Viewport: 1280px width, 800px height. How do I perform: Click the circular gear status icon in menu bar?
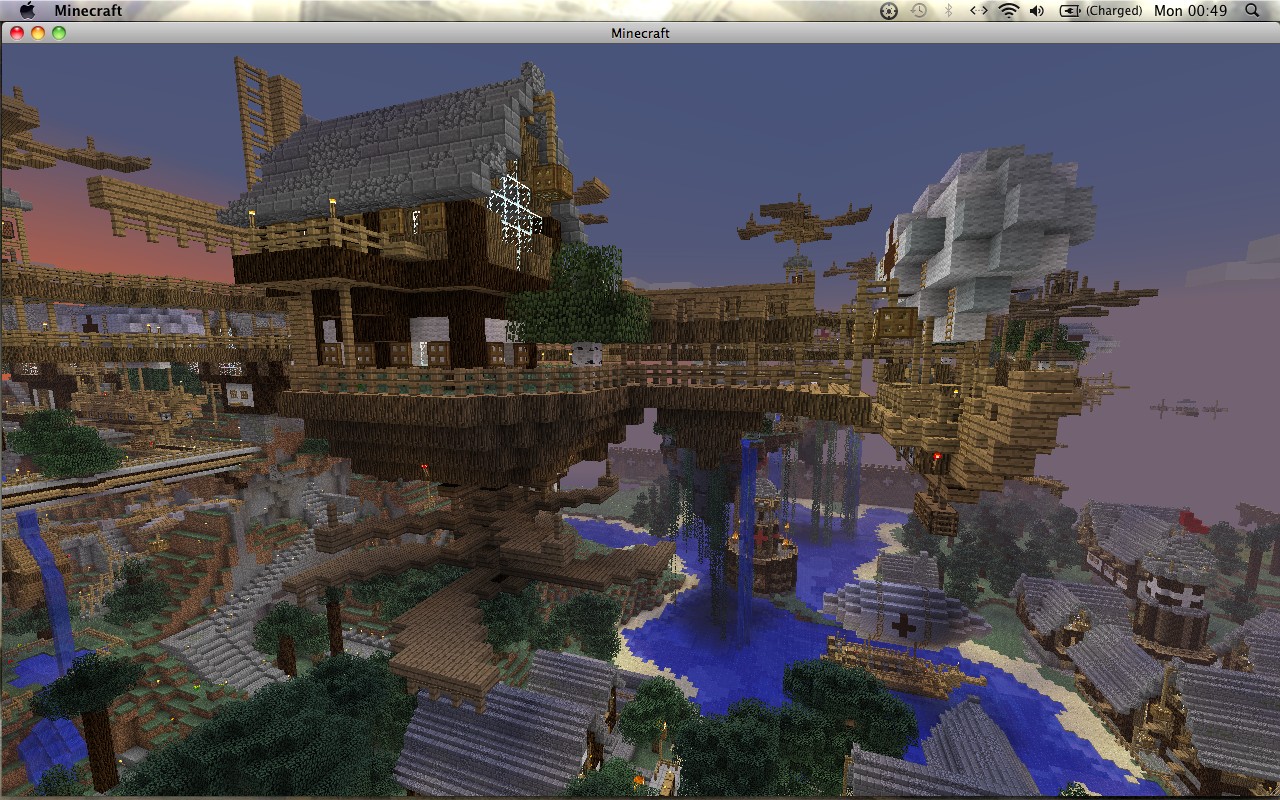point(889,11)
